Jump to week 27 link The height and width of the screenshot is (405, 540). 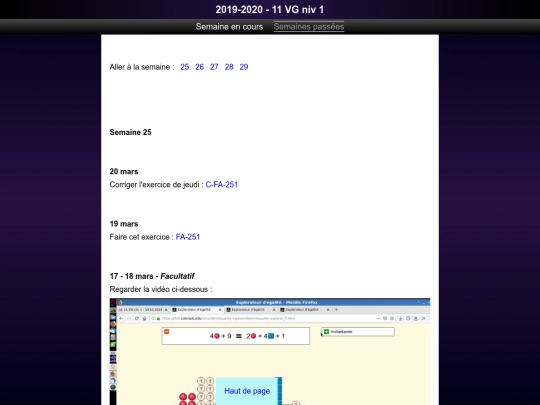214,67
